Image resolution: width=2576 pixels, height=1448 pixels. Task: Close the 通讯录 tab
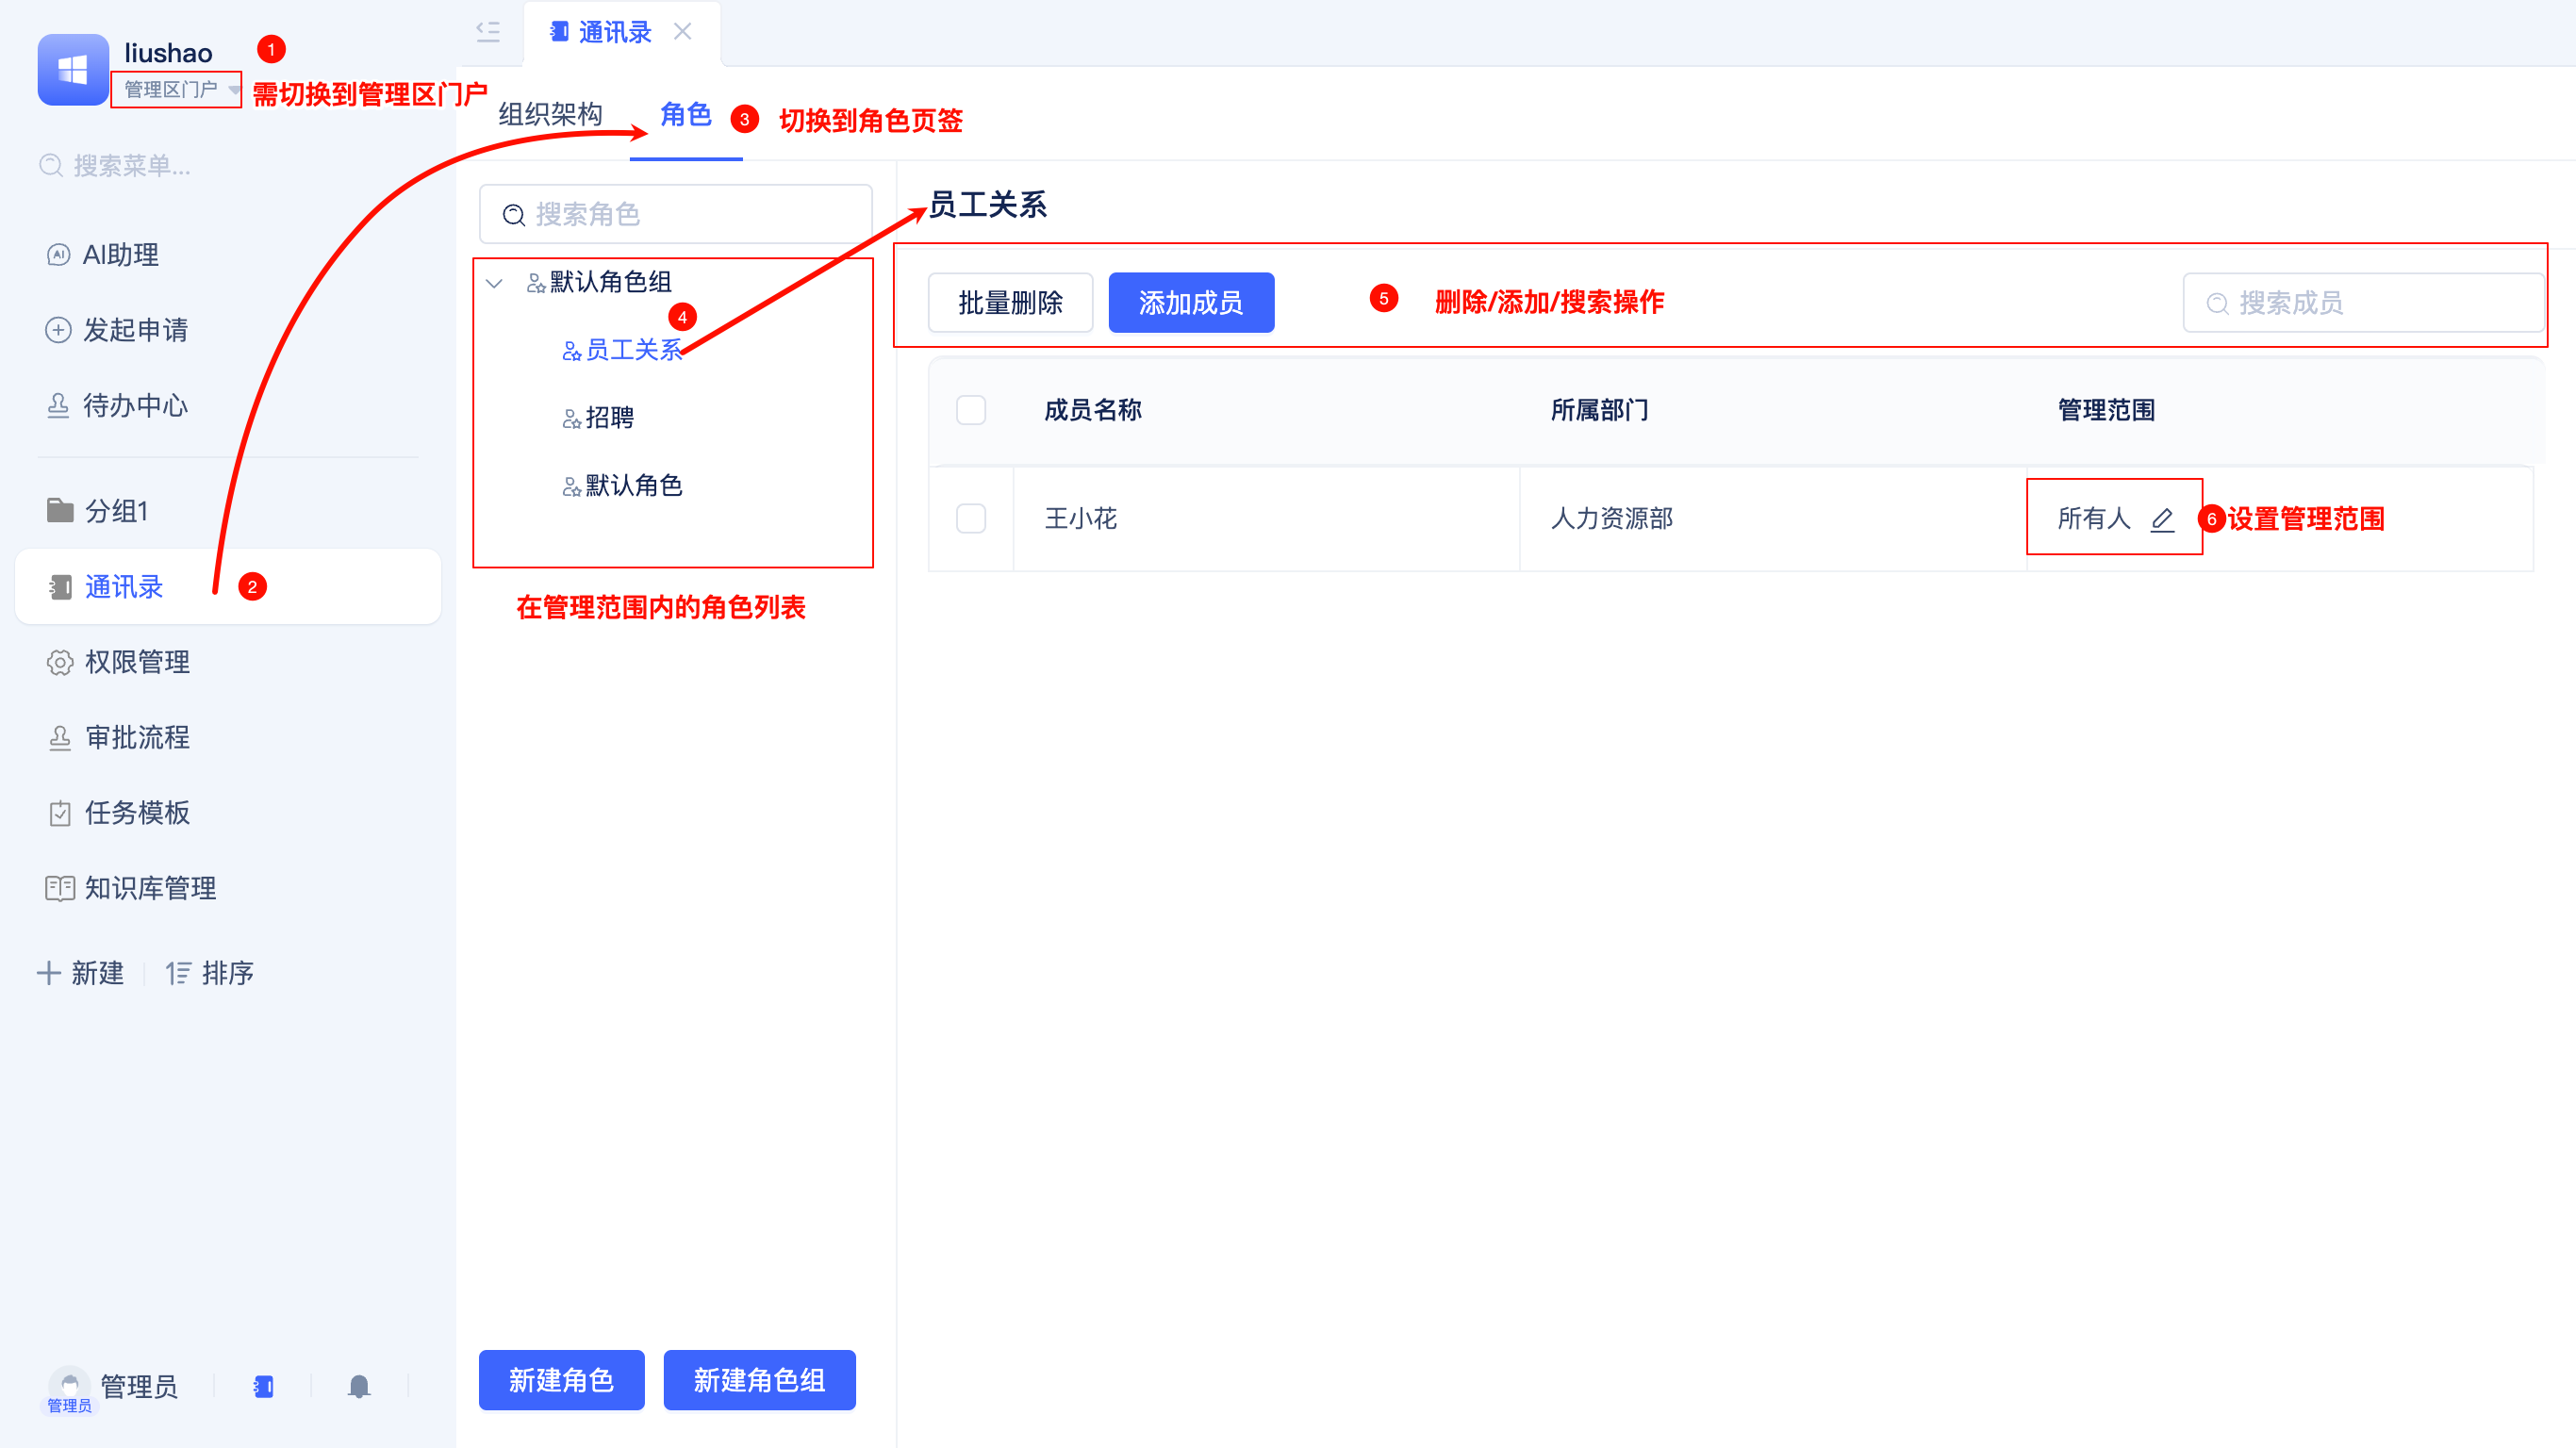(x=683, y=32)
